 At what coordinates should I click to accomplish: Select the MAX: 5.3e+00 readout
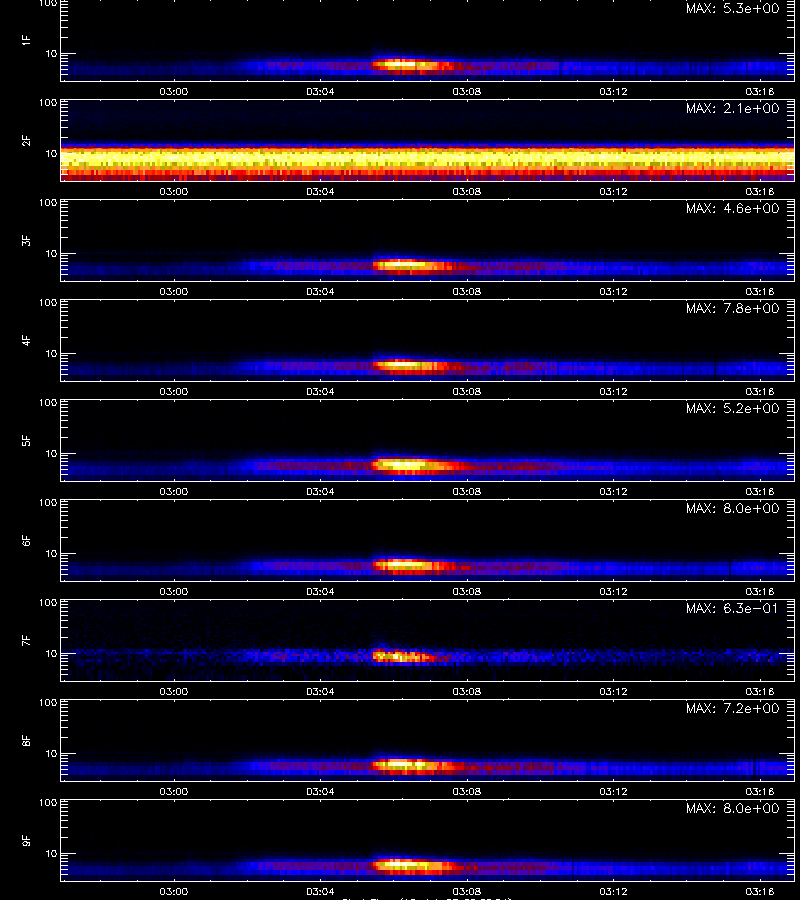pyautogui.click(x=732, y=9)
